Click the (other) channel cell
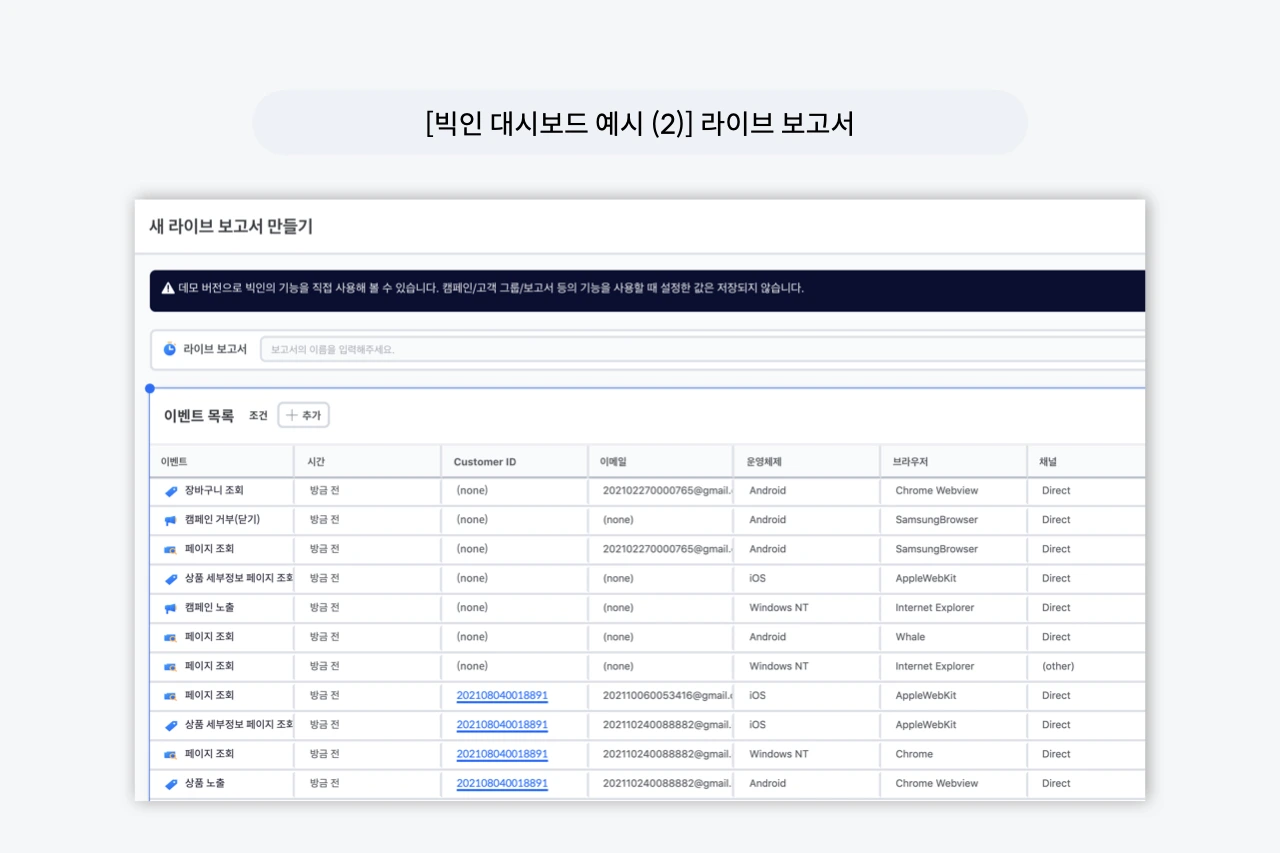Viewport: 1280px width, 853px height. click(1058, 666)
